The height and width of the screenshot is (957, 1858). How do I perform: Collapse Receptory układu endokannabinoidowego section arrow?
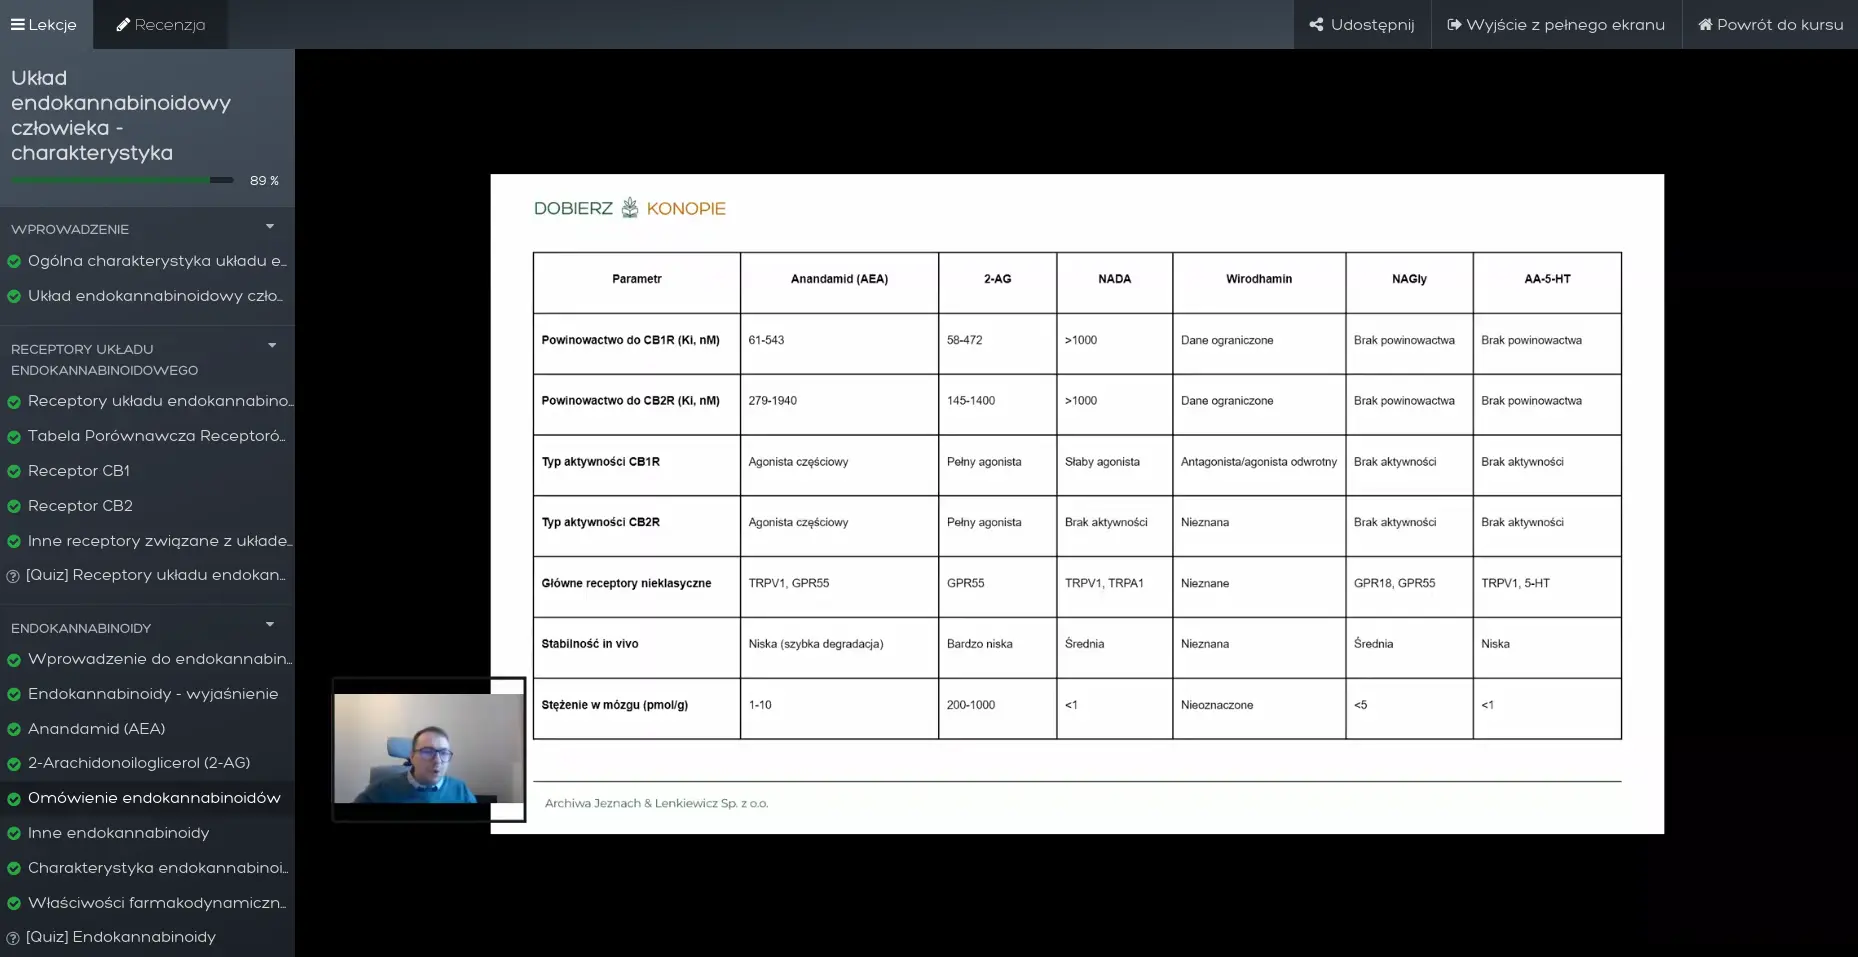(272, 346)
